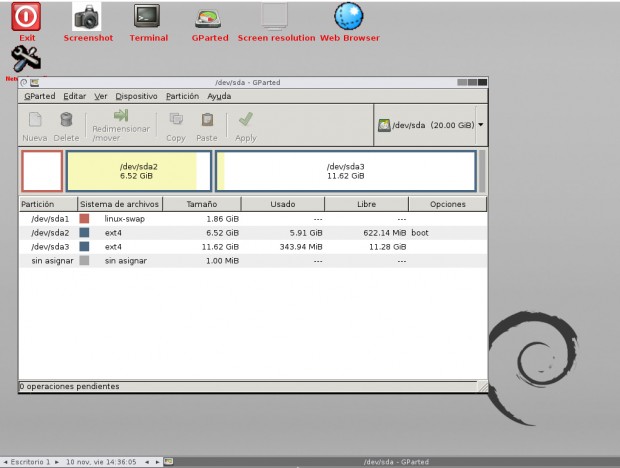Click the Paste toolbar icon

tap(207, 119)
